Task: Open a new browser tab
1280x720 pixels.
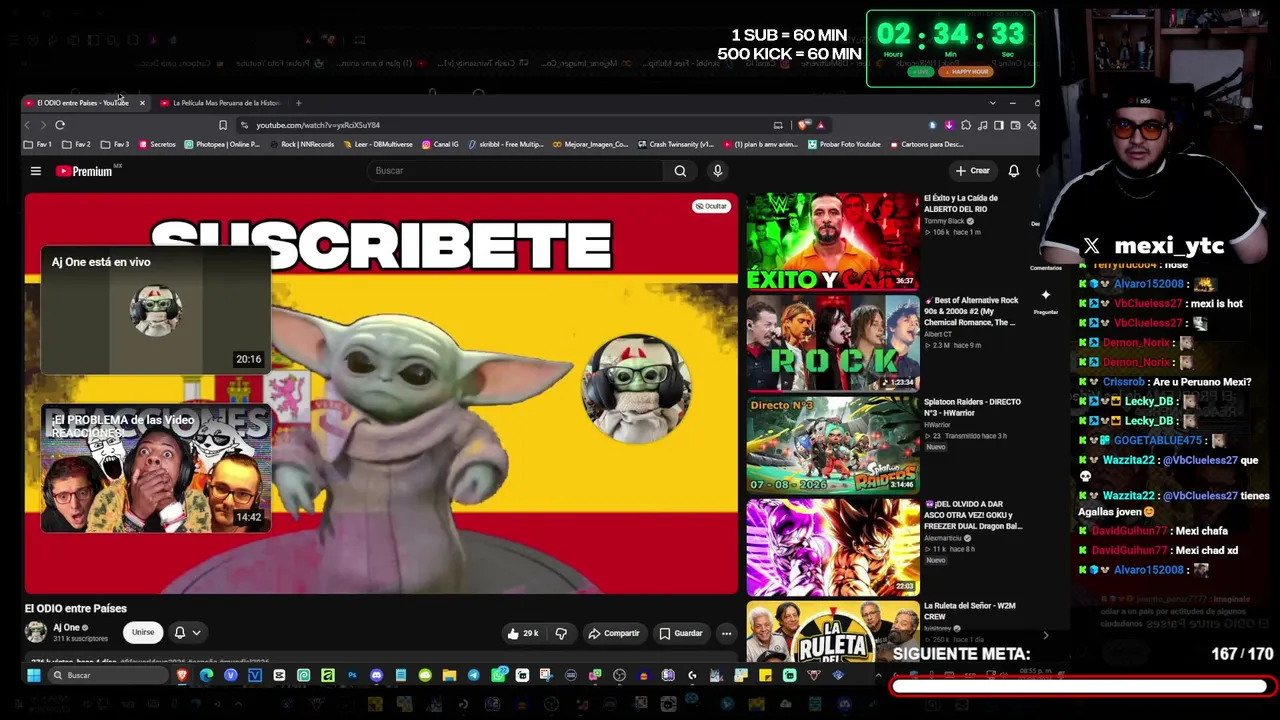Action: [x=298, y=103]
